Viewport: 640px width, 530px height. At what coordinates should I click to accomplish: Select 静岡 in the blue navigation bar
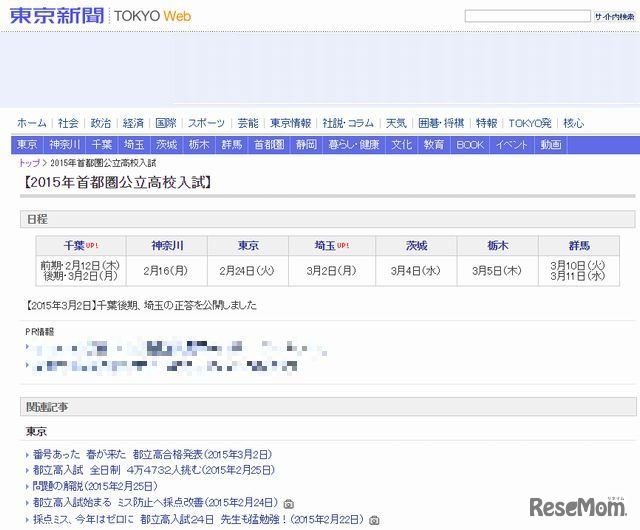(x=306, y=145)
